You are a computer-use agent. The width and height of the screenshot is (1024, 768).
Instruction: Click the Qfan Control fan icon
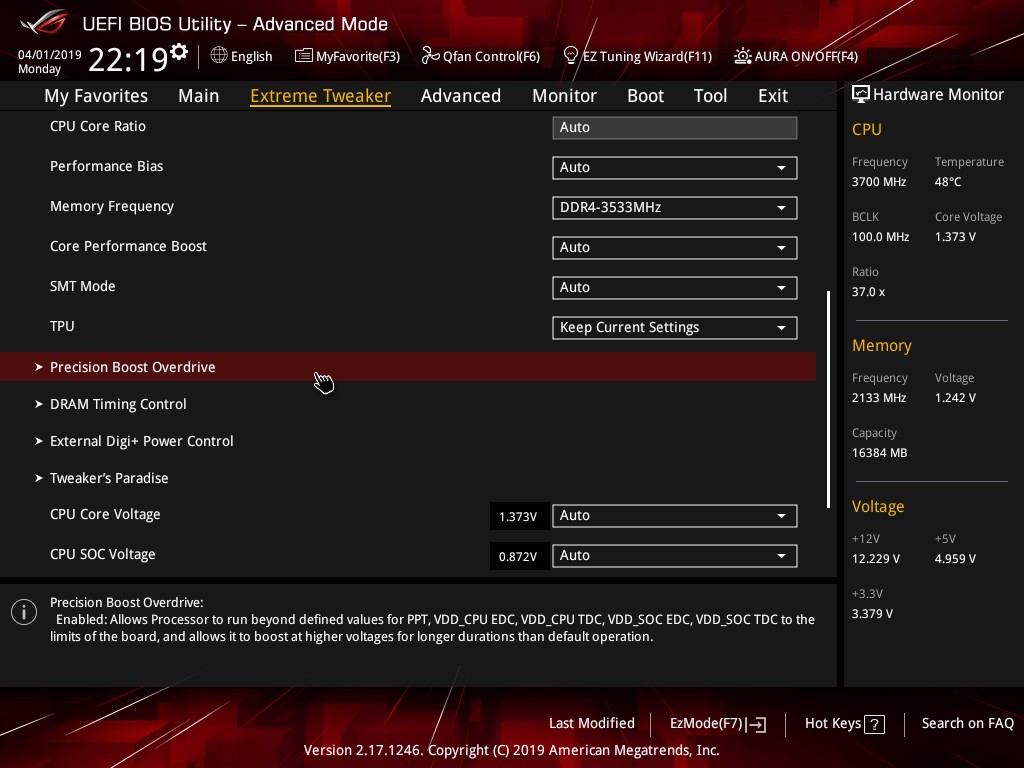(430, 56)
